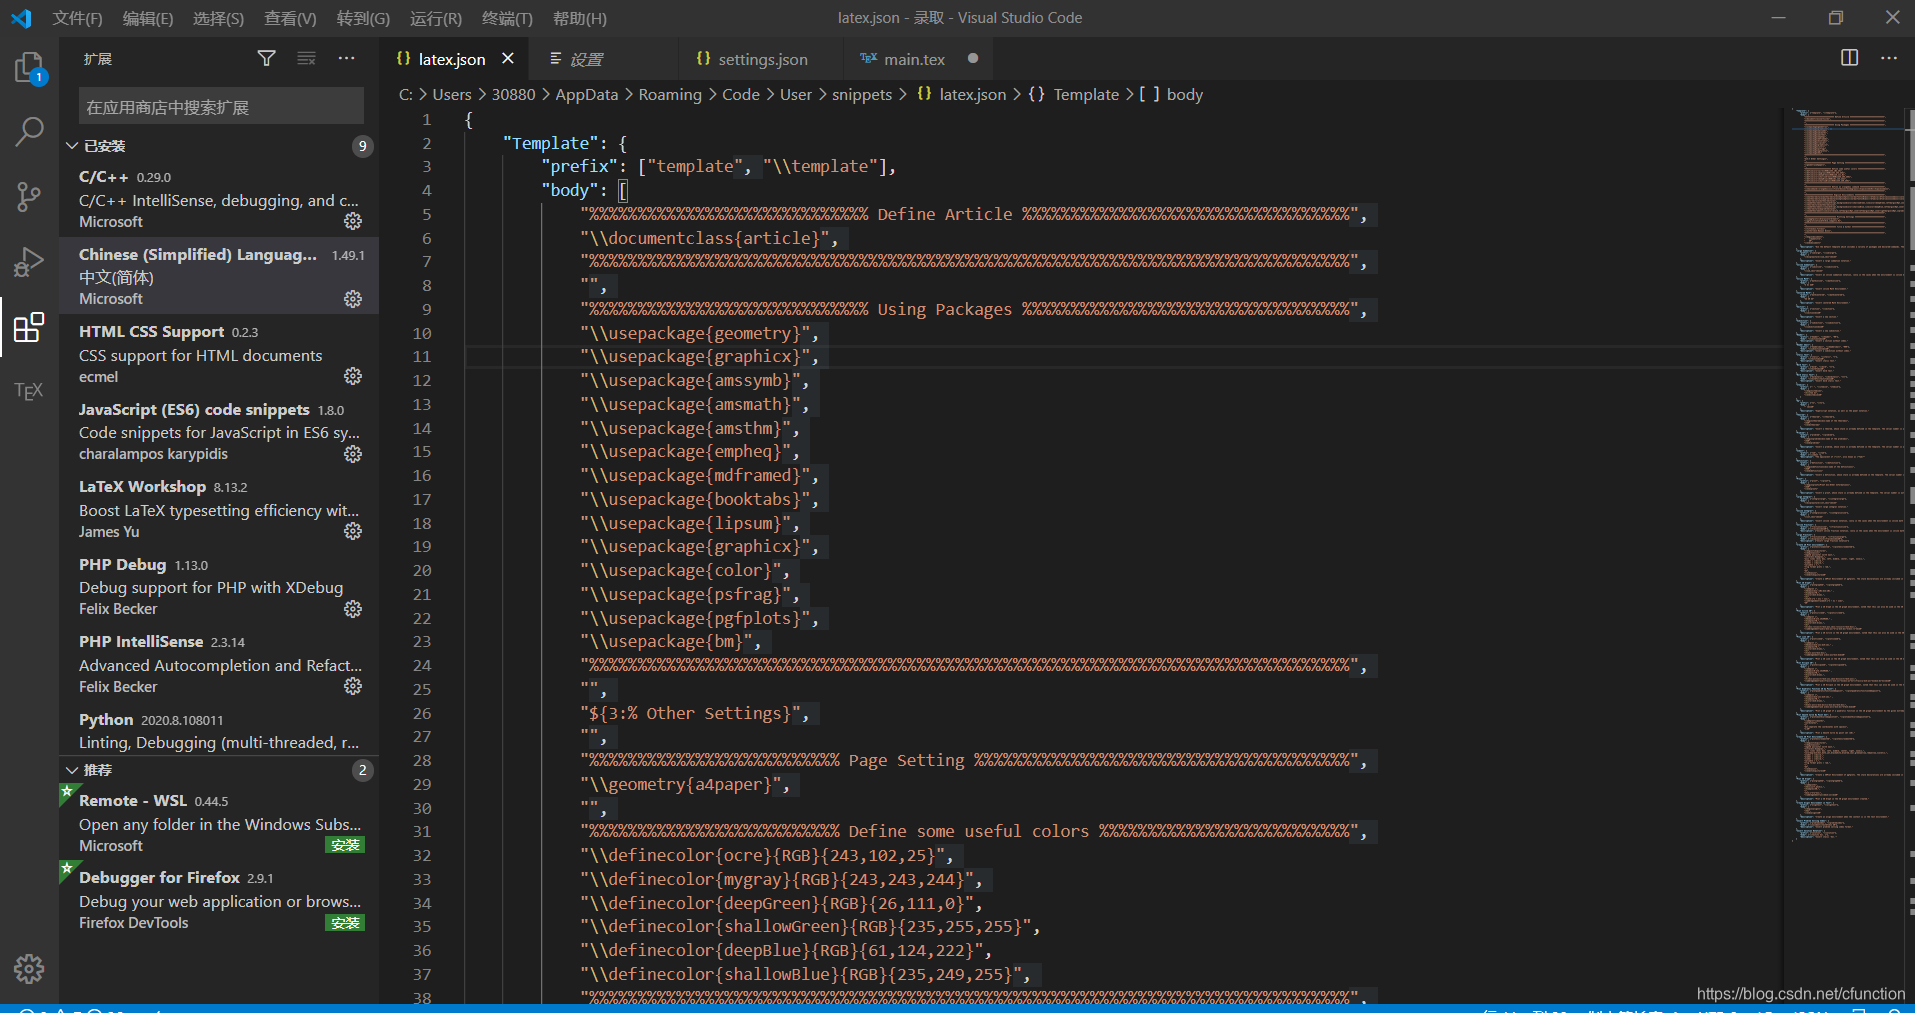Open the Run (运行) menu

coord(436,18)
